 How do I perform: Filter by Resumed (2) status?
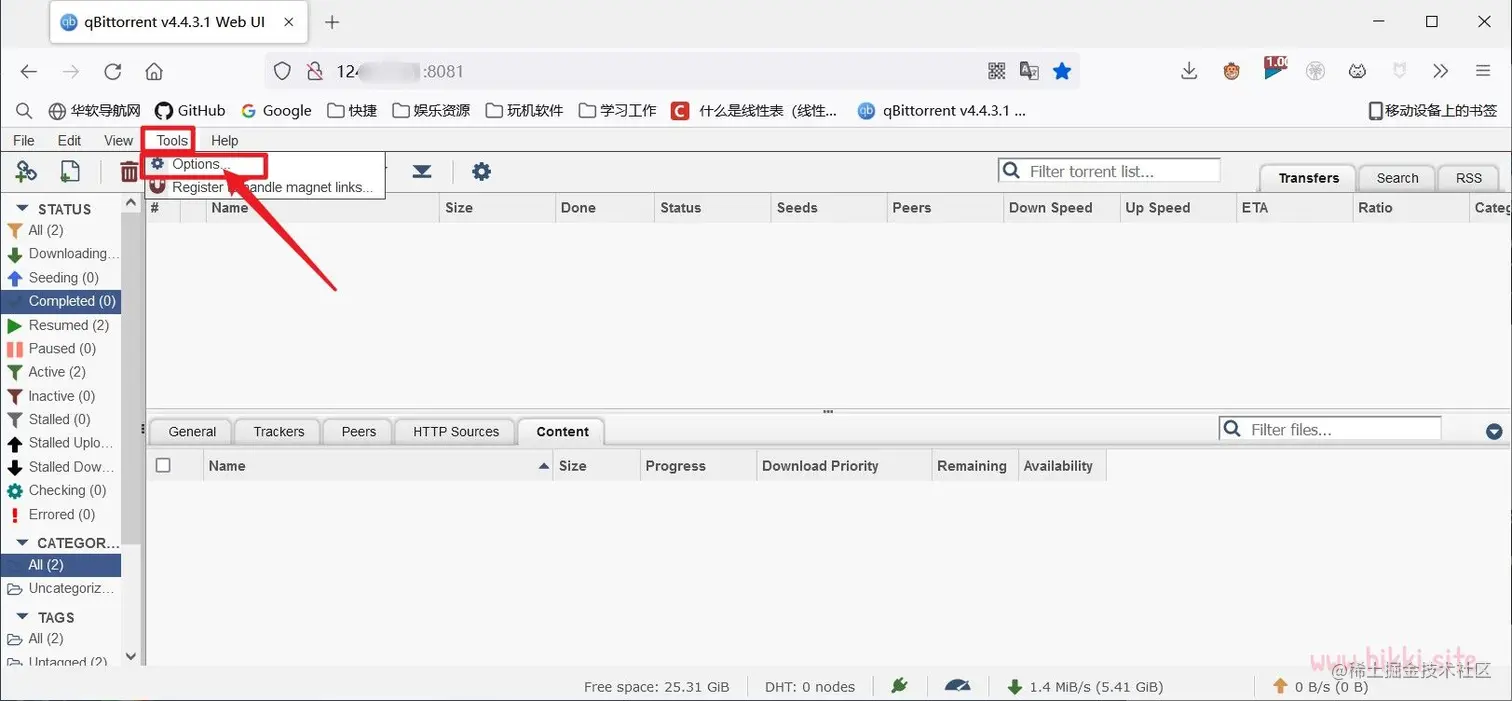(61, 325)
